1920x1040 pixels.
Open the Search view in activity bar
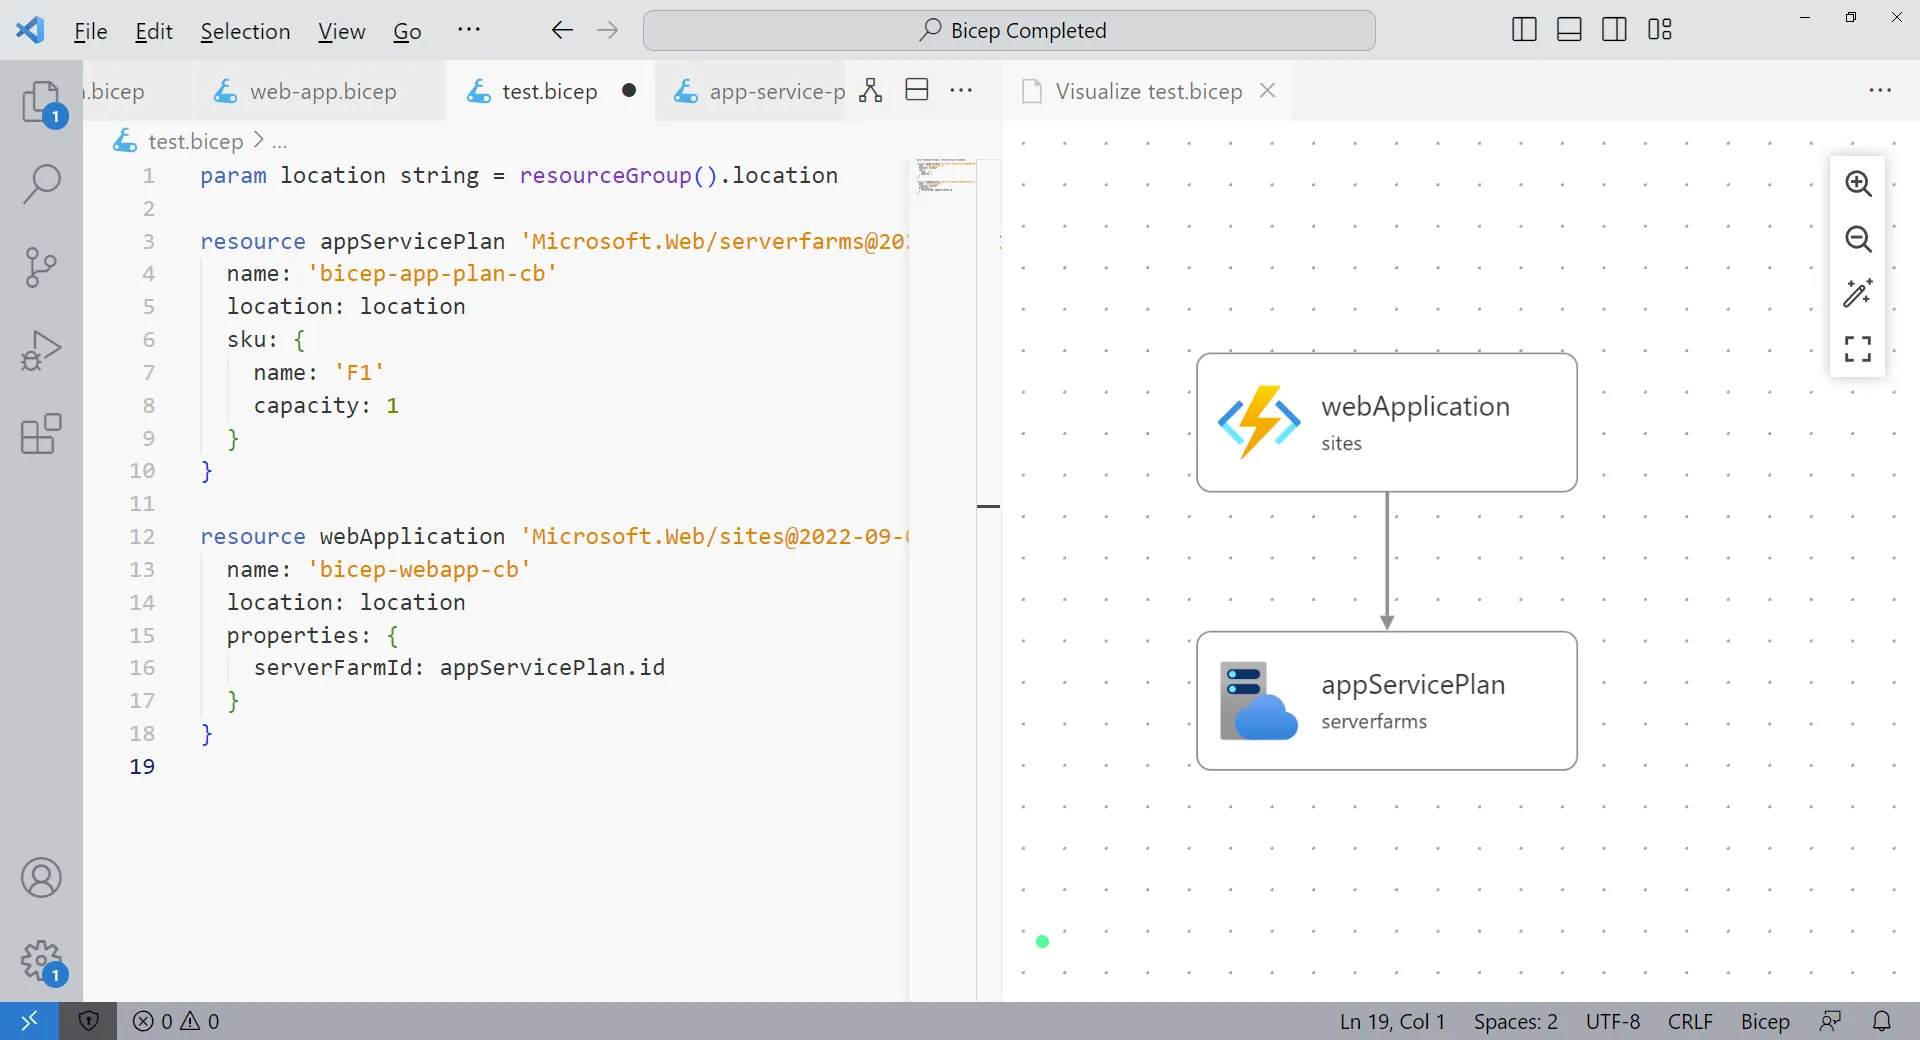pyautogui.click(x=41, y=184)
